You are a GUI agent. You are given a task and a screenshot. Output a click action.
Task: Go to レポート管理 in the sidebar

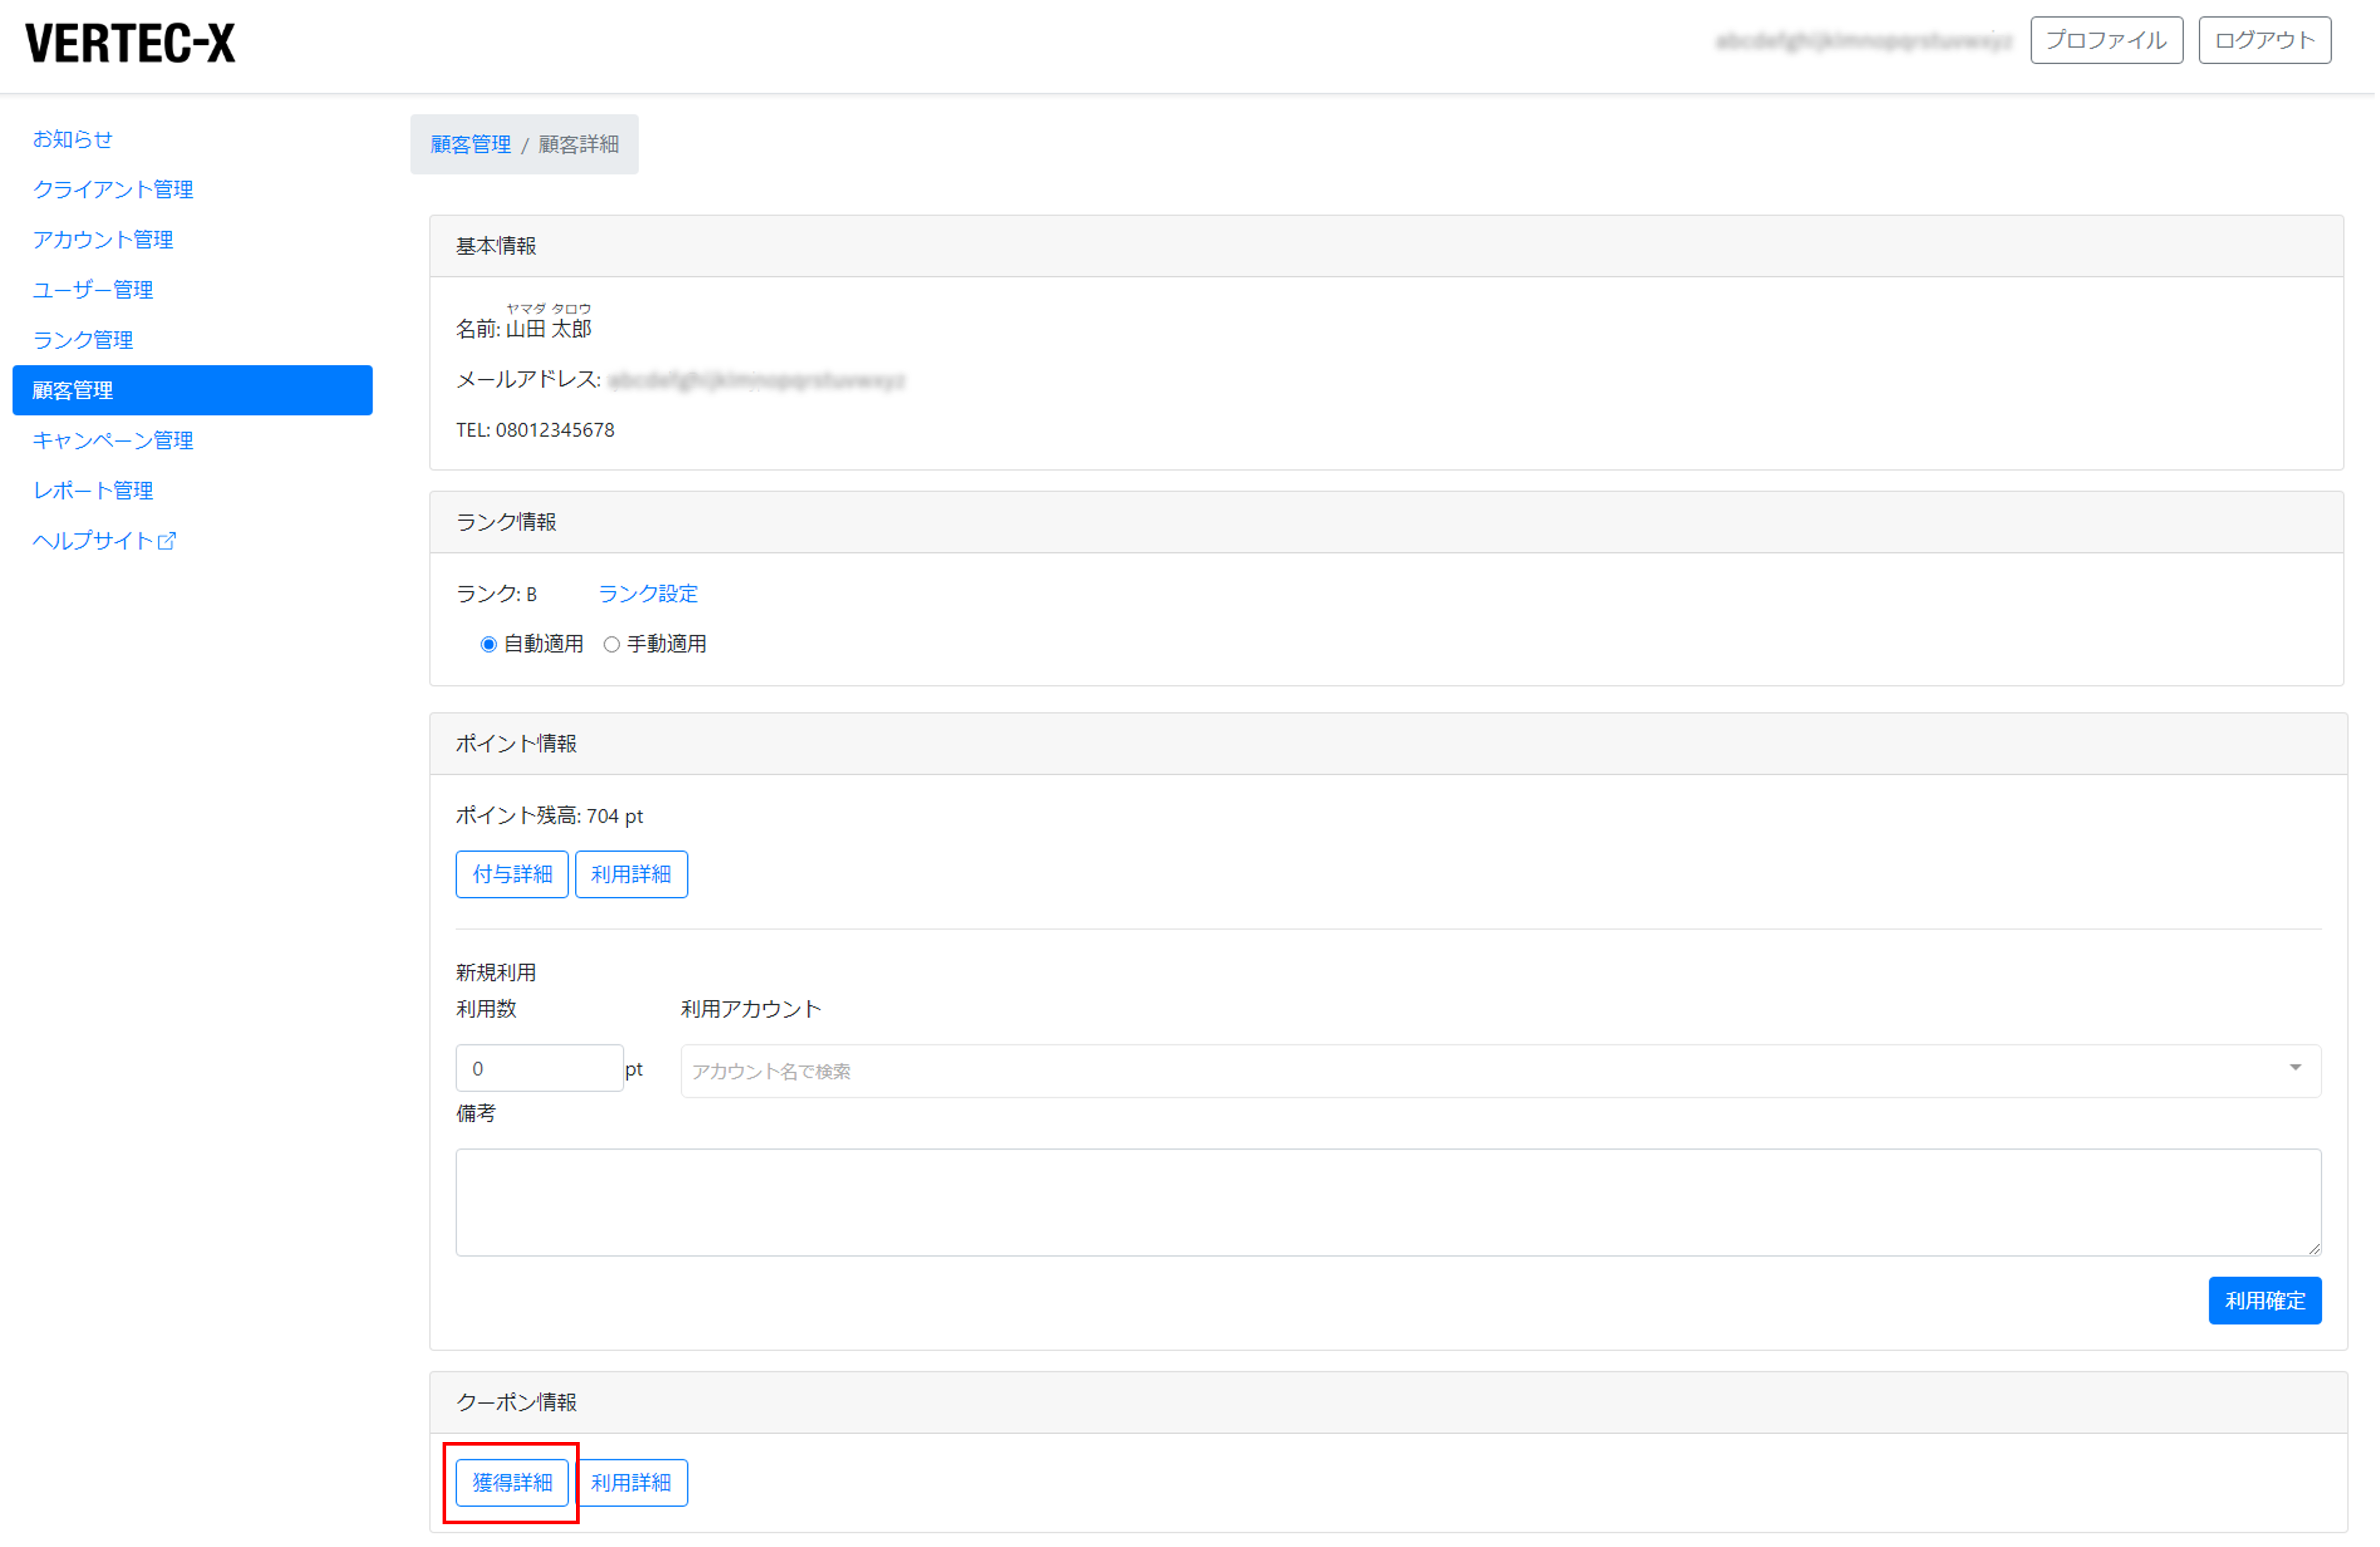coord(92,490)
